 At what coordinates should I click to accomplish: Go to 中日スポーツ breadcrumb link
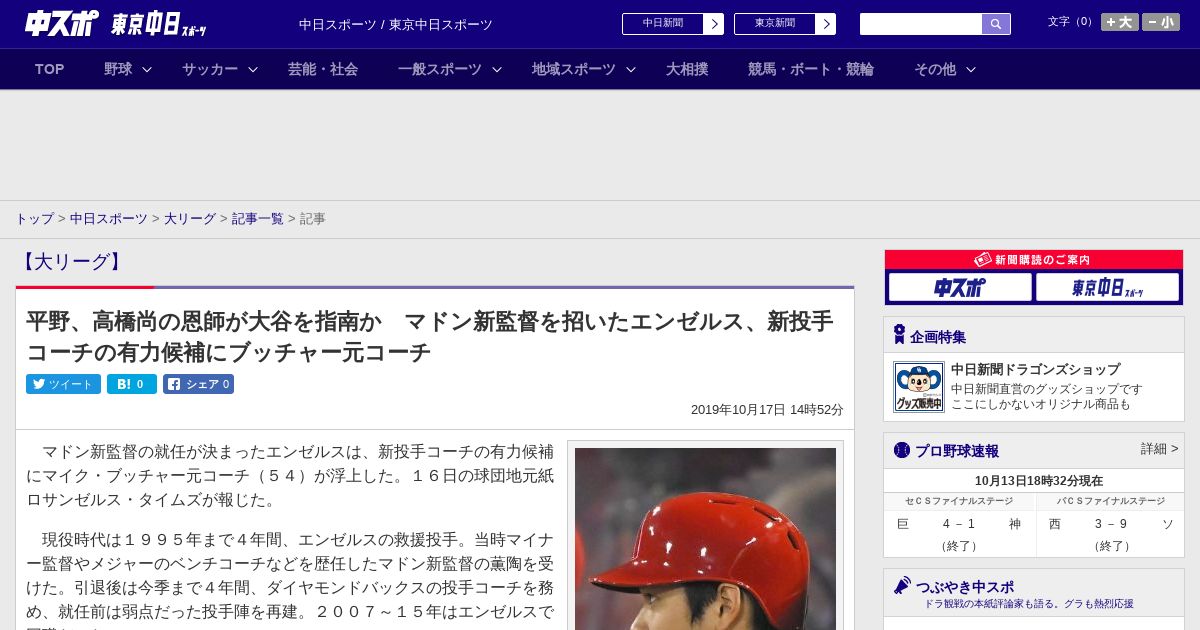[109, 218]
